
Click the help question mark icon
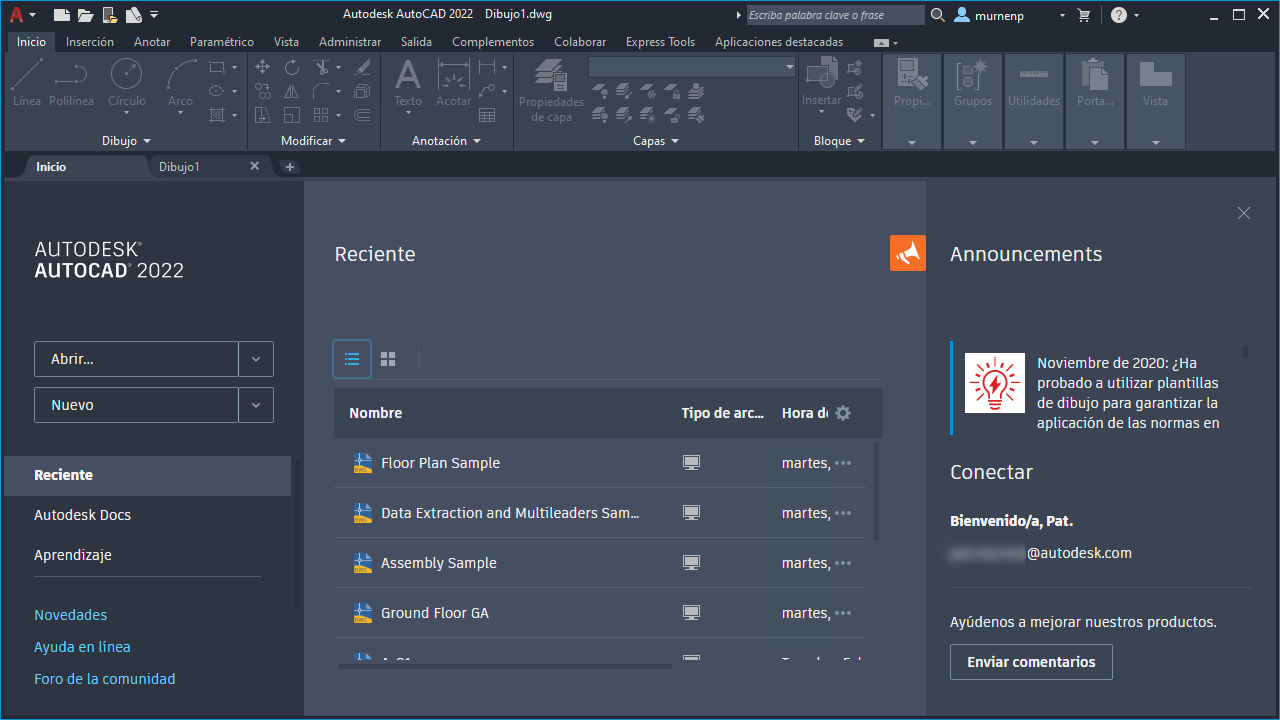tap(1119, 15)
